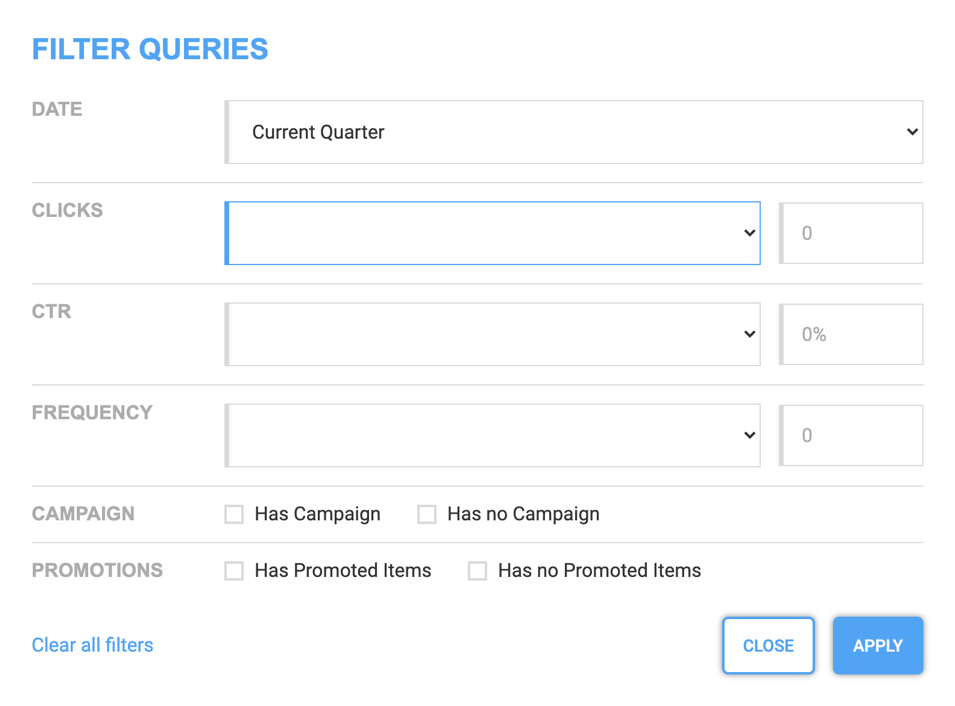Enable the Has Promoted Items filter
Image resolution: width=955 pixels, height=706 pixels.
[233, 570]
